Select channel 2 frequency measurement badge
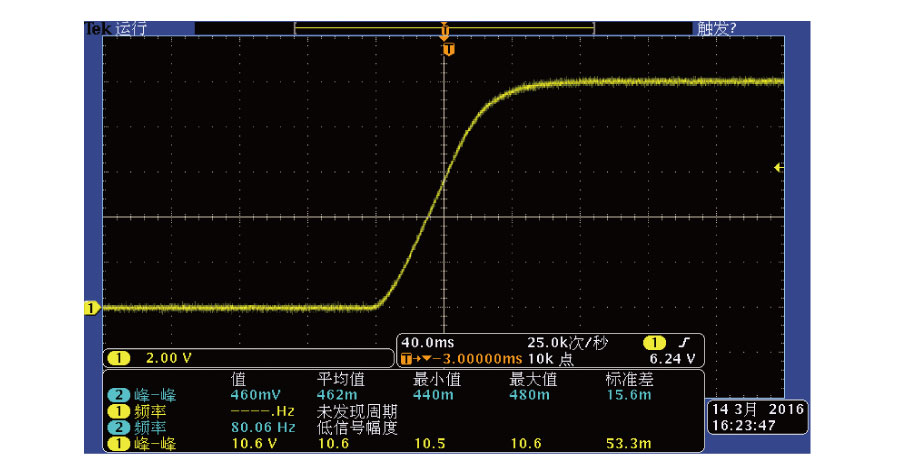 pyautogui.click(x=118, y=428)
